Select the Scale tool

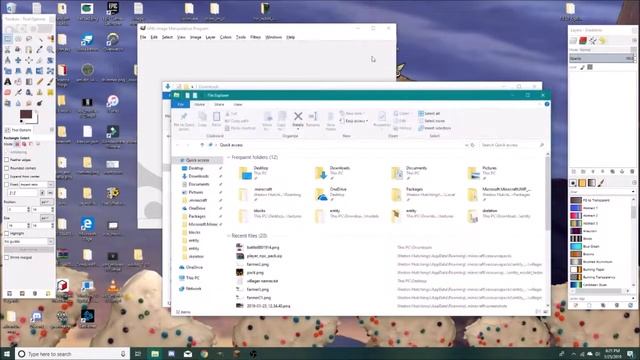[8, 71]
